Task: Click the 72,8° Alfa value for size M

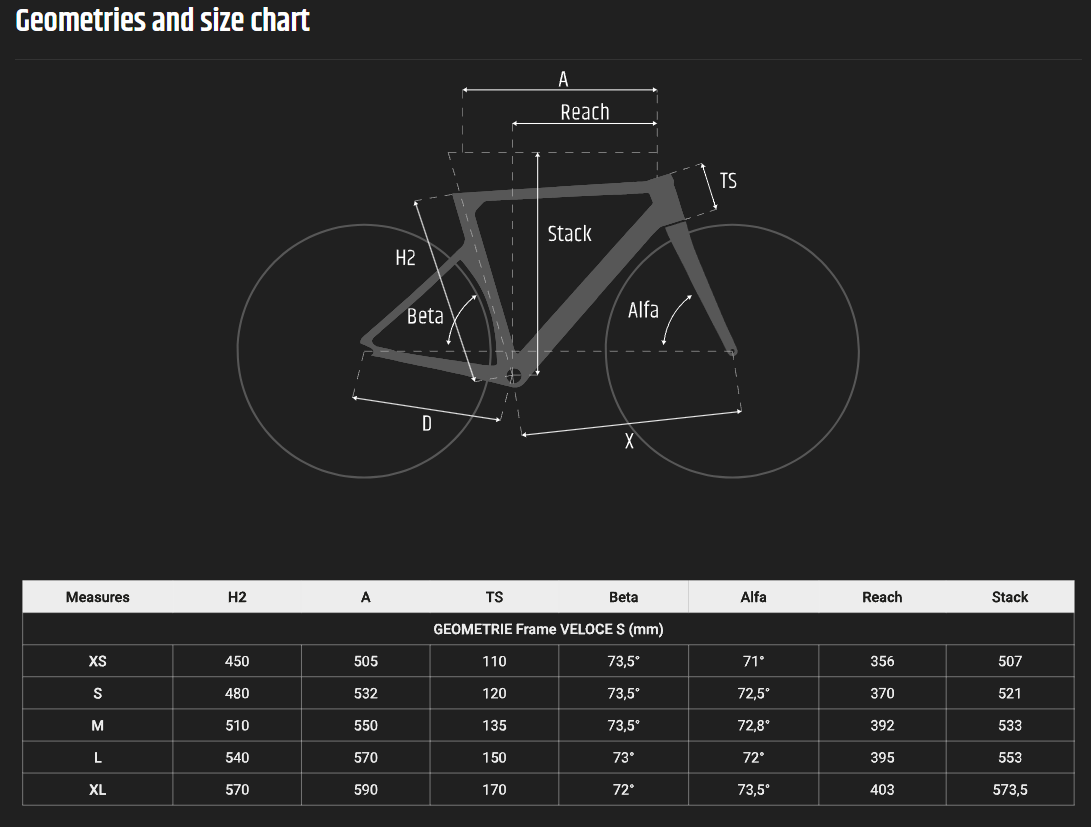Action: [x=754, y=725]
